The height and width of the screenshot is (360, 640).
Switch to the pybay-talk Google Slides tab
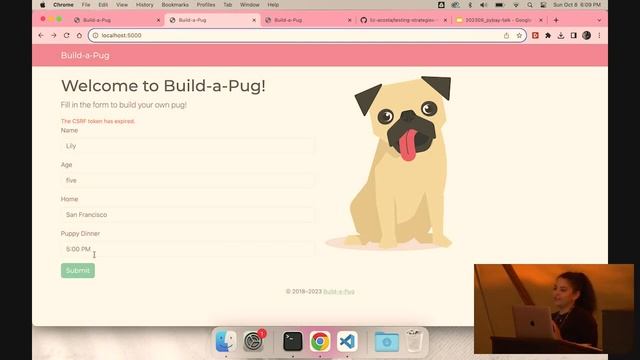499,20
